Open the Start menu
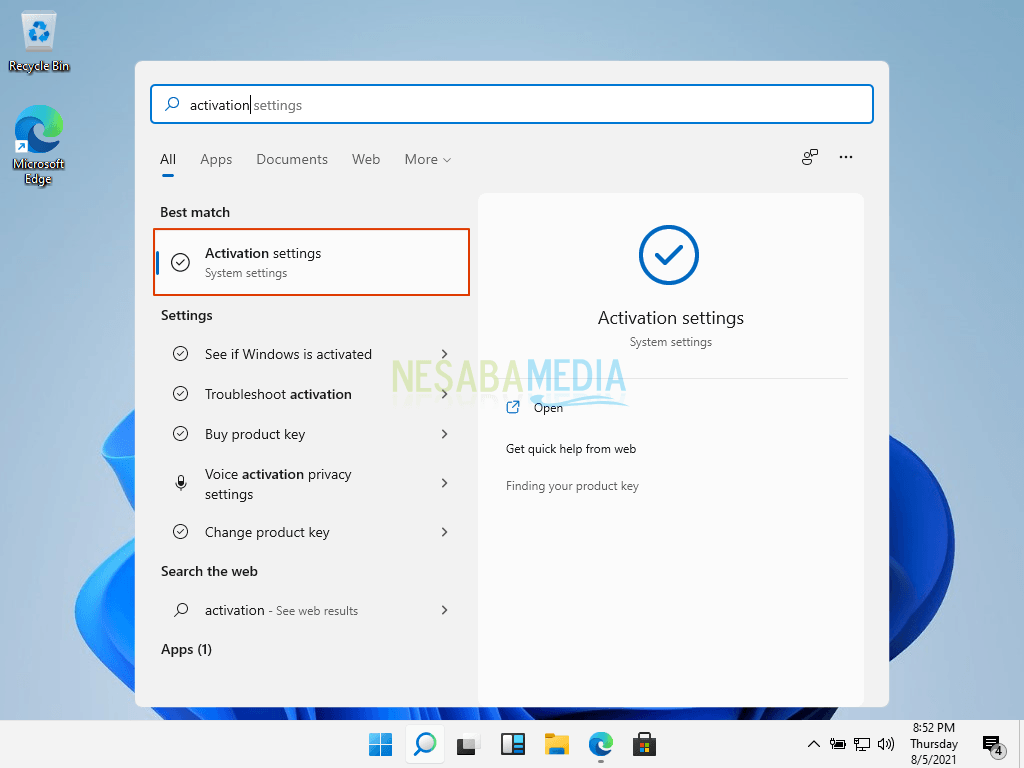This screenshot has height=768, width=1024. pos(380,744)
